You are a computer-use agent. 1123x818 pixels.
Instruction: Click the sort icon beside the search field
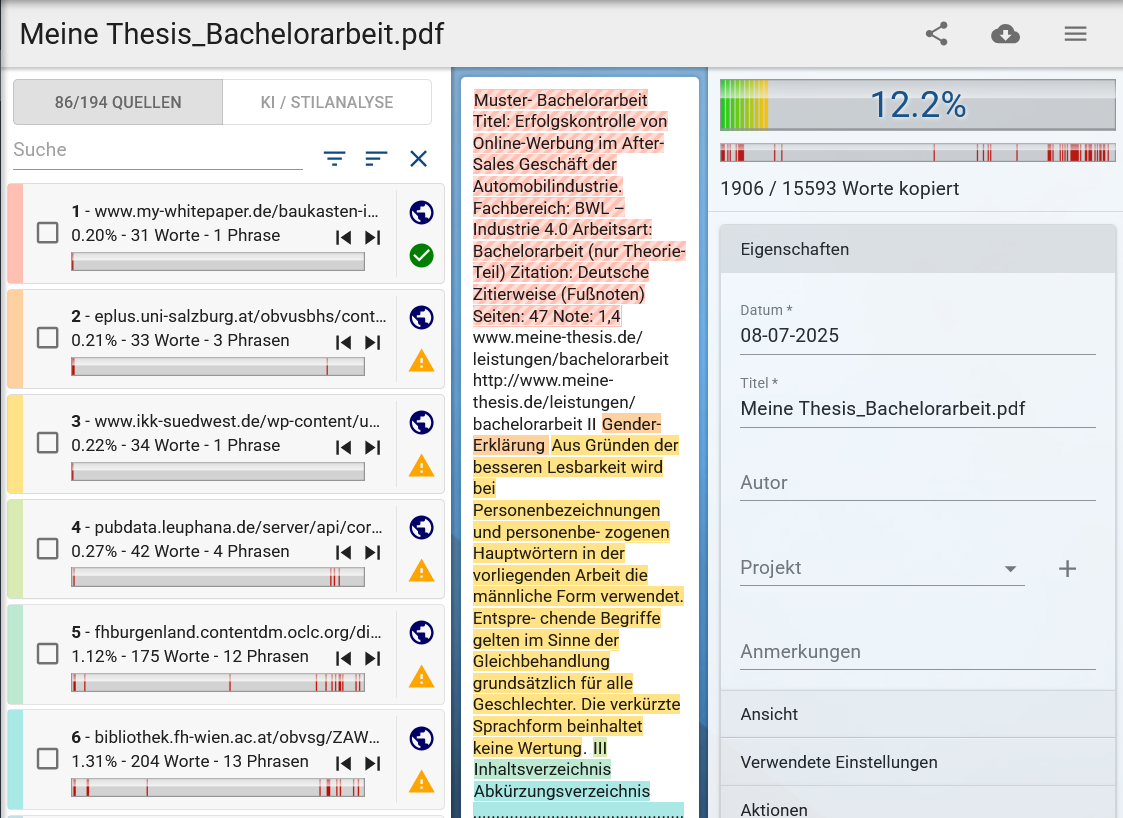click(376, 158)
